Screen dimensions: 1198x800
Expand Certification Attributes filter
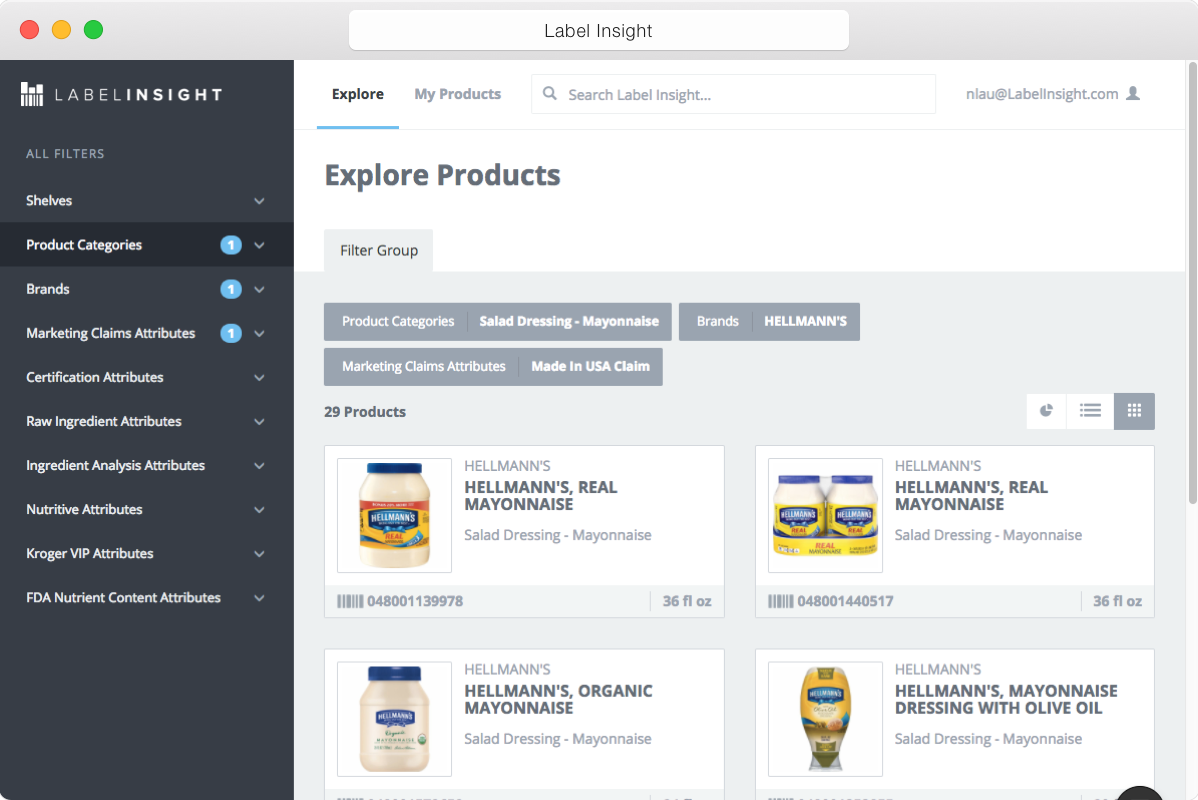pyautogui.click(x=147, y=377)
